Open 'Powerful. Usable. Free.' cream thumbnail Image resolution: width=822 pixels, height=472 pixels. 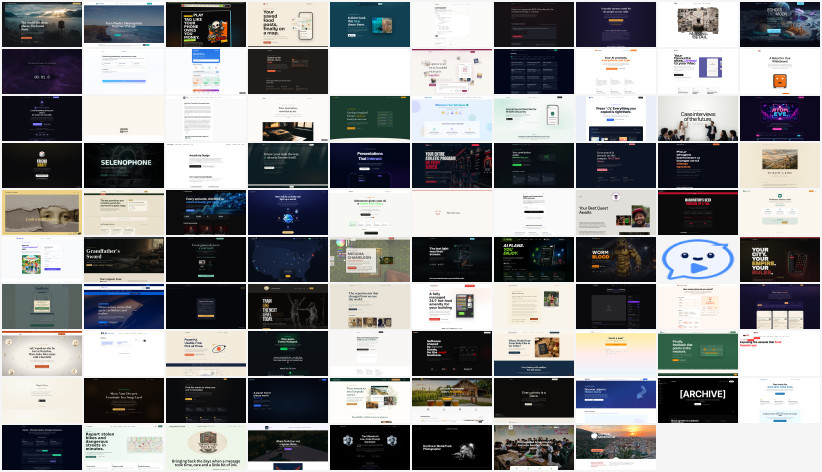coord(206,353)
